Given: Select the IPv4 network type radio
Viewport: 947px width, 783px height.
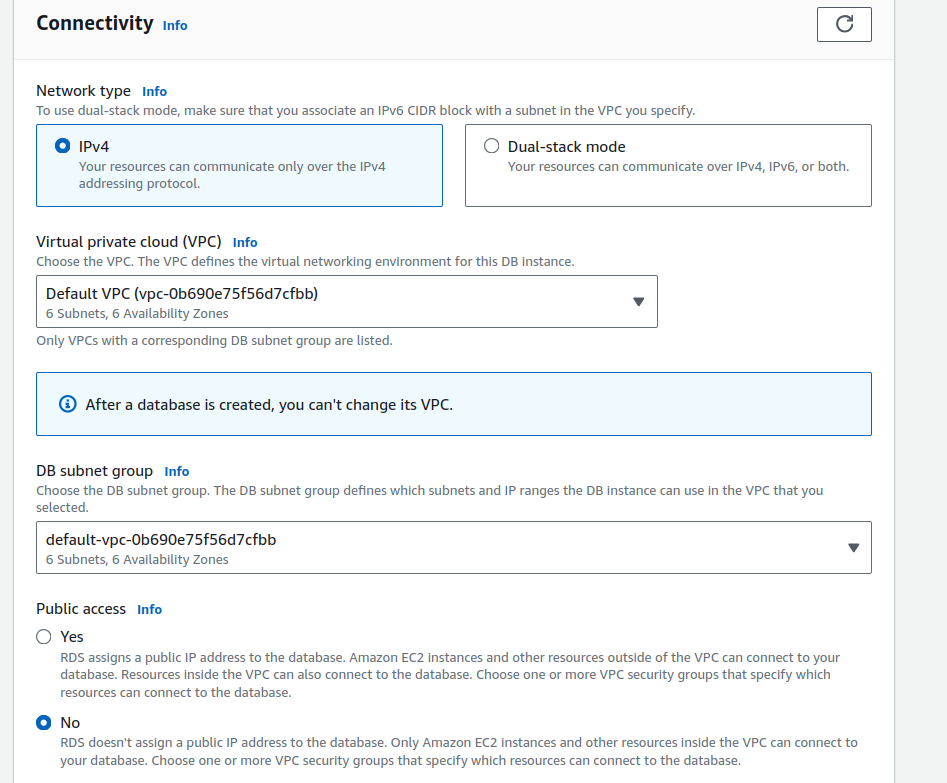Looking at the screenshot, I should 63,146.
